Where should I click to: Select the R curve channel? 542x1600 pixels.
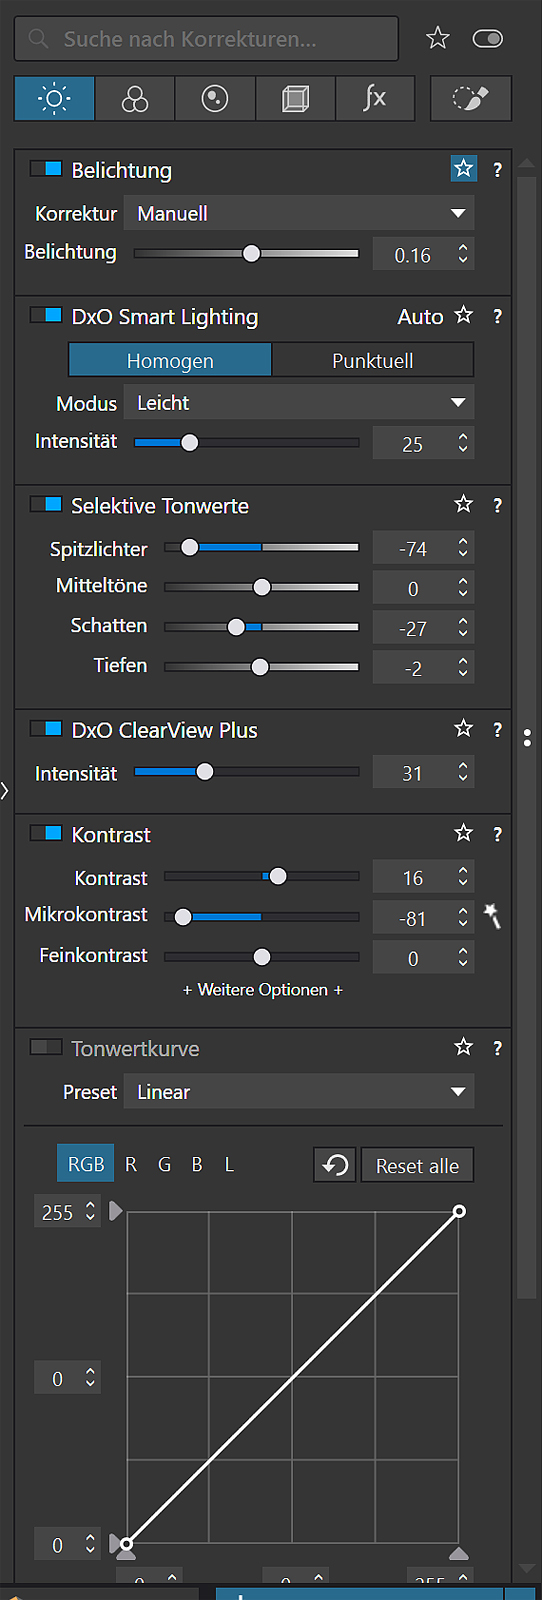(x=131, y=1164)
